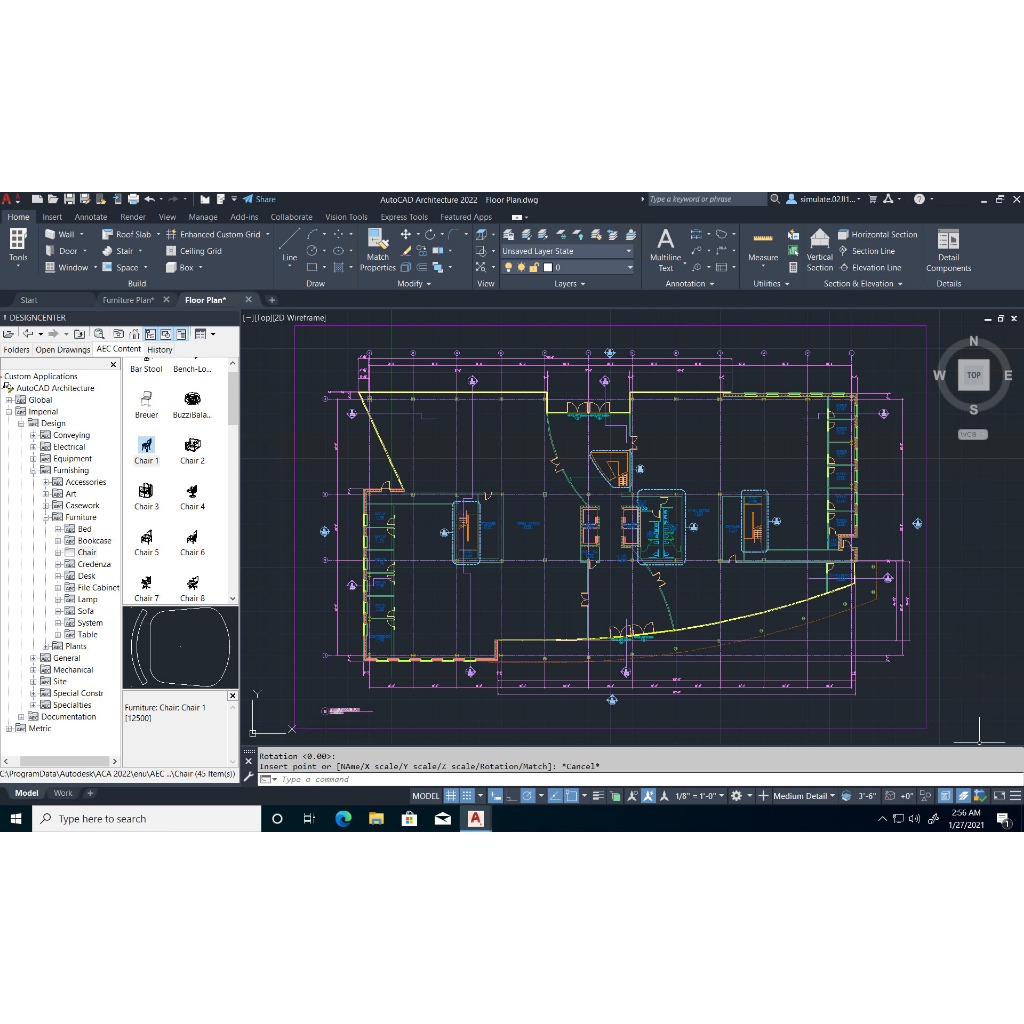This screenshot has width=1024, height=1024.
Task: Select the Multiline Text tool
Action: pyautogui.click(x=665, y=249)
